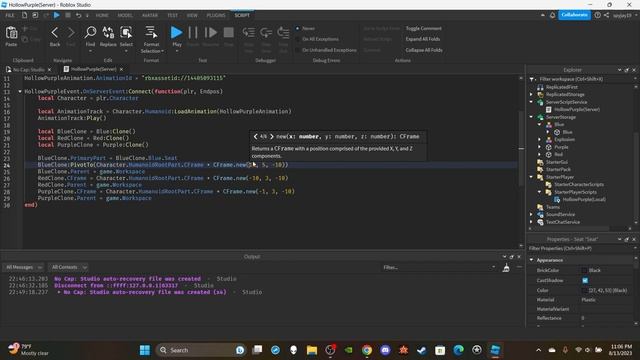Click the quick-access Play icon in title toolbar
Viewport: 640px width, 360px height.
(x=57, y=15)
